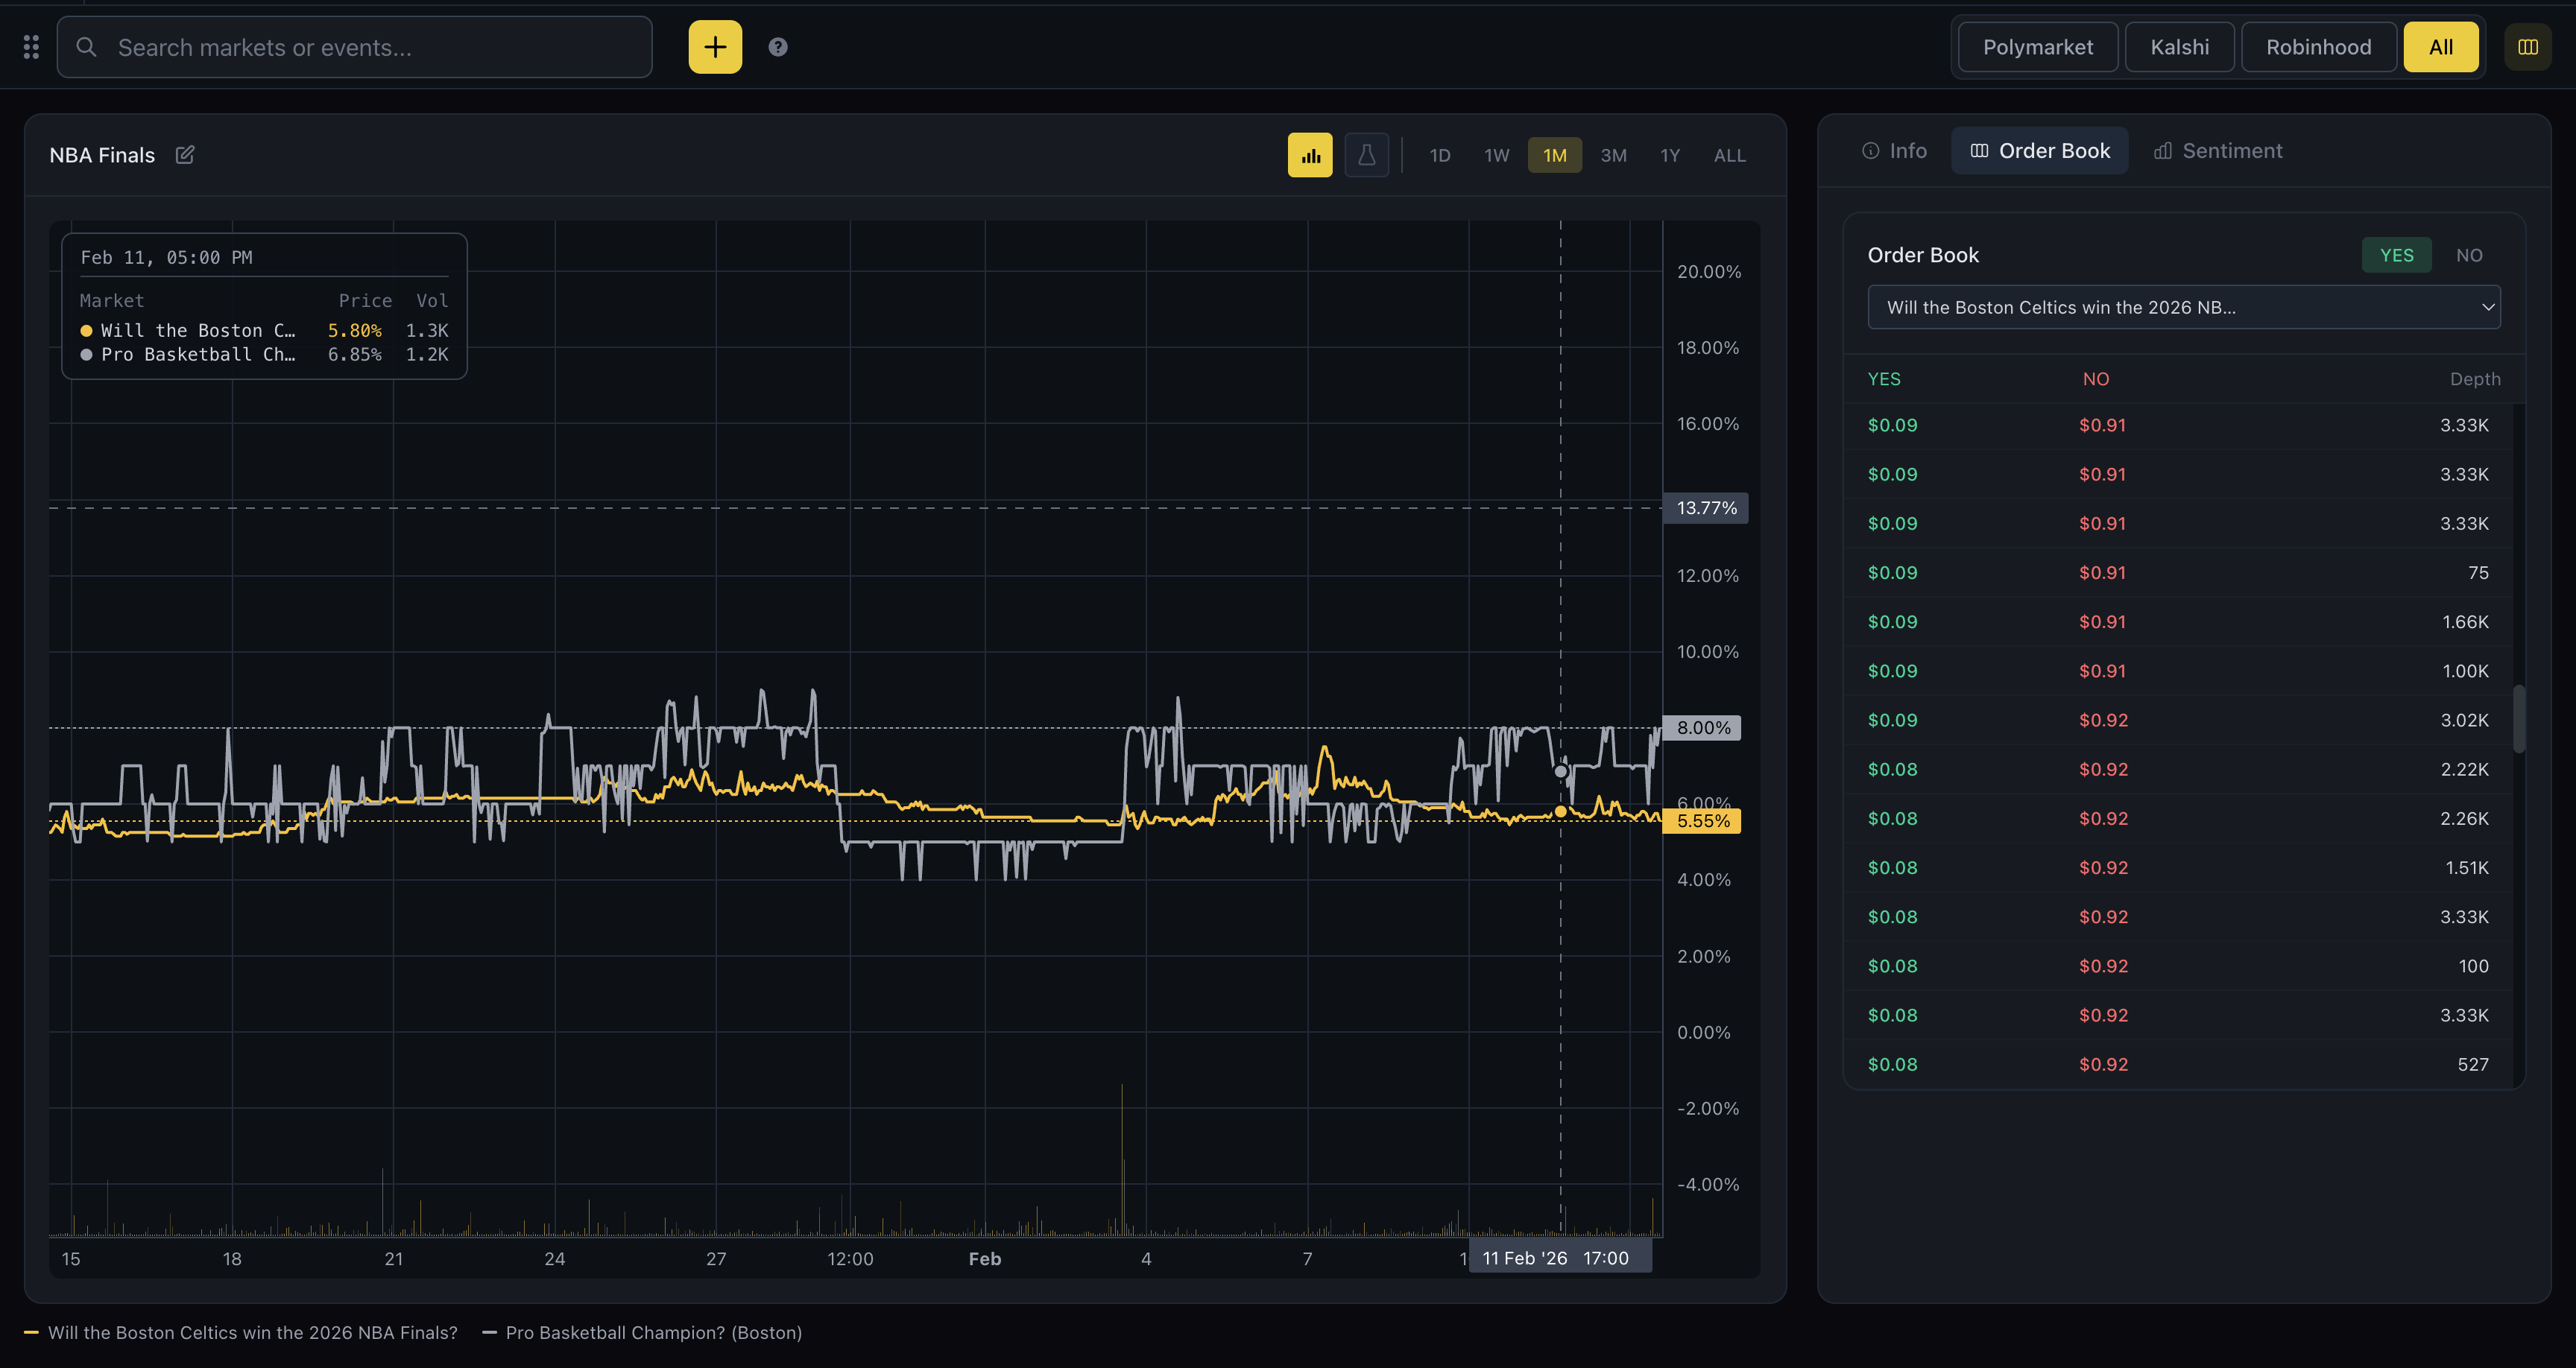Toggle the All platforms filter
The width and height of the screenshot is (2576, 1368).
[2440, 47]
